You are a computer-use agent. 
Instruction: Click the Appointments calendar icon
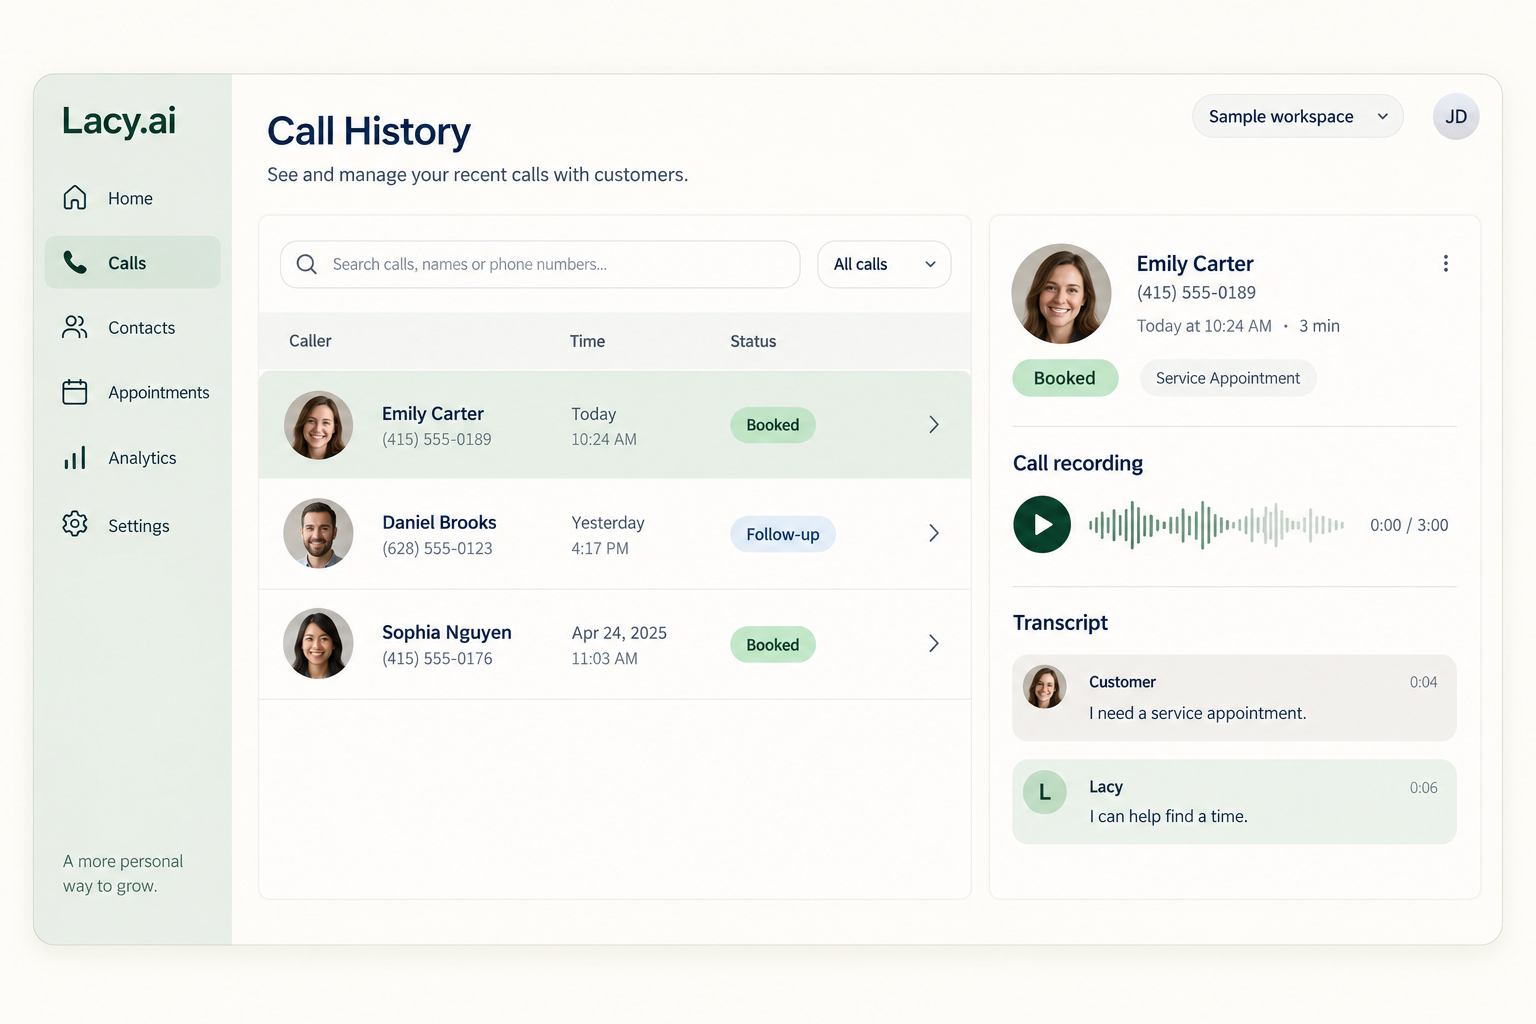75,392
